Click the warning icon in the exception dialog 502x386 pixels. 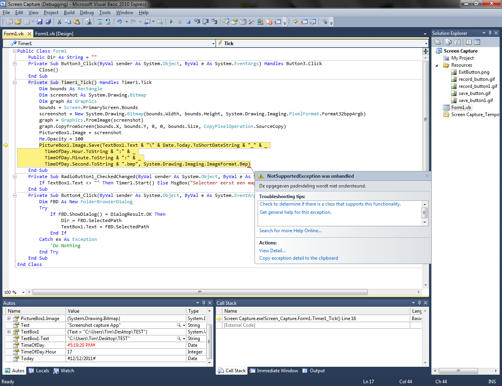point(261,176)
